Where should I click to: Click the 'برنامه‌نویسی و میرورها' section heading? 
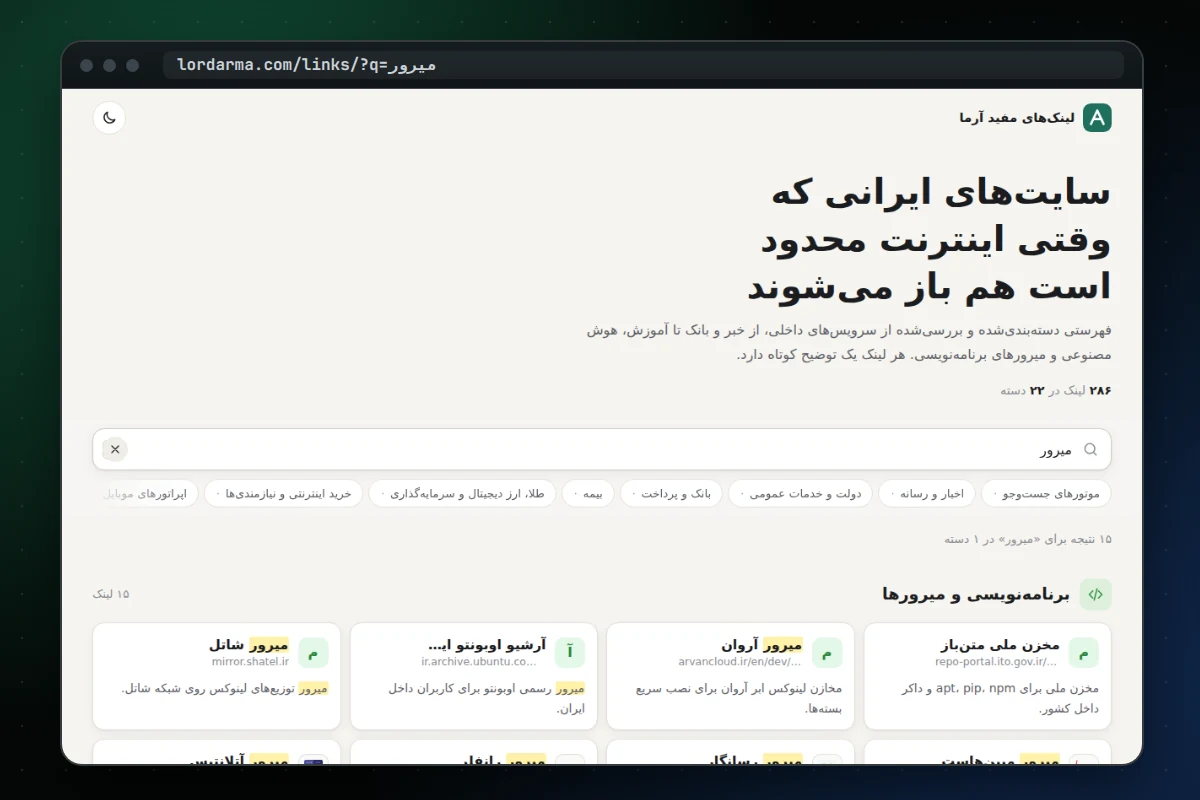[x=976, y=594]
